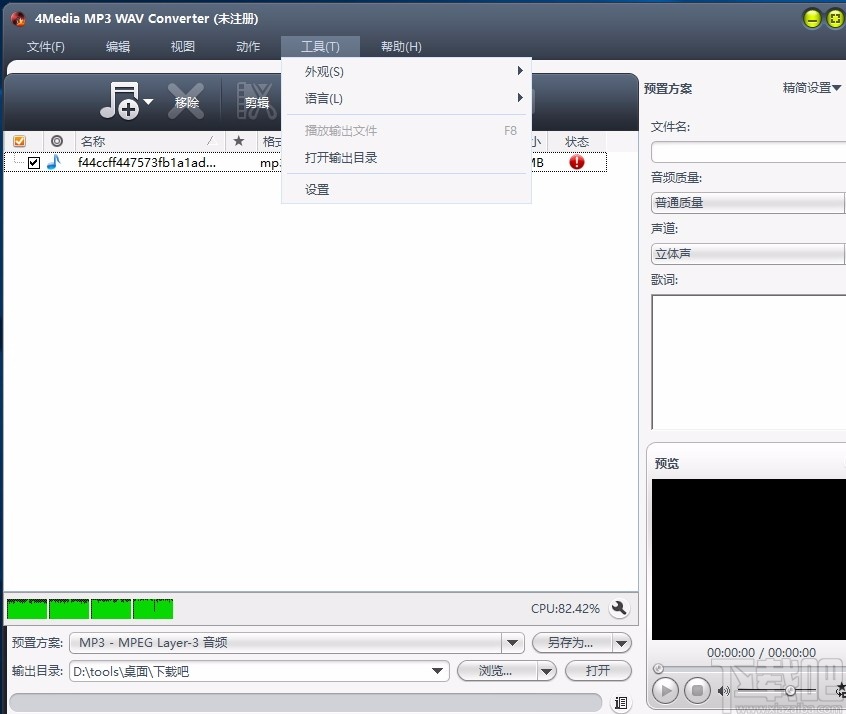Open settings via the wrench icon near CPU

pos(620,608)
